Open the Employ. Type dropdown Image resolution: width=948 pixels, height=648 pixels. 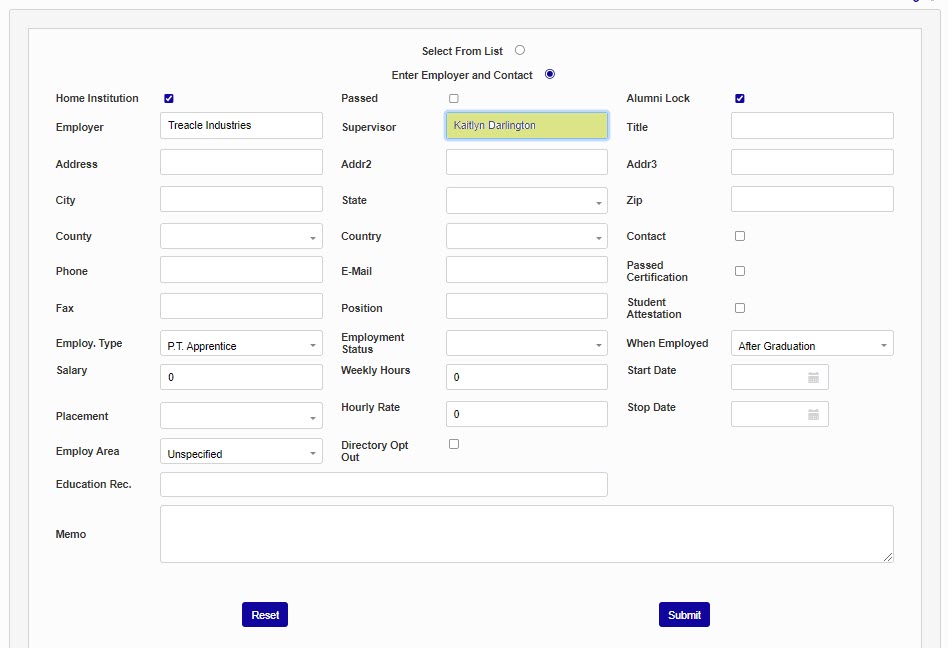coord(241,345)
